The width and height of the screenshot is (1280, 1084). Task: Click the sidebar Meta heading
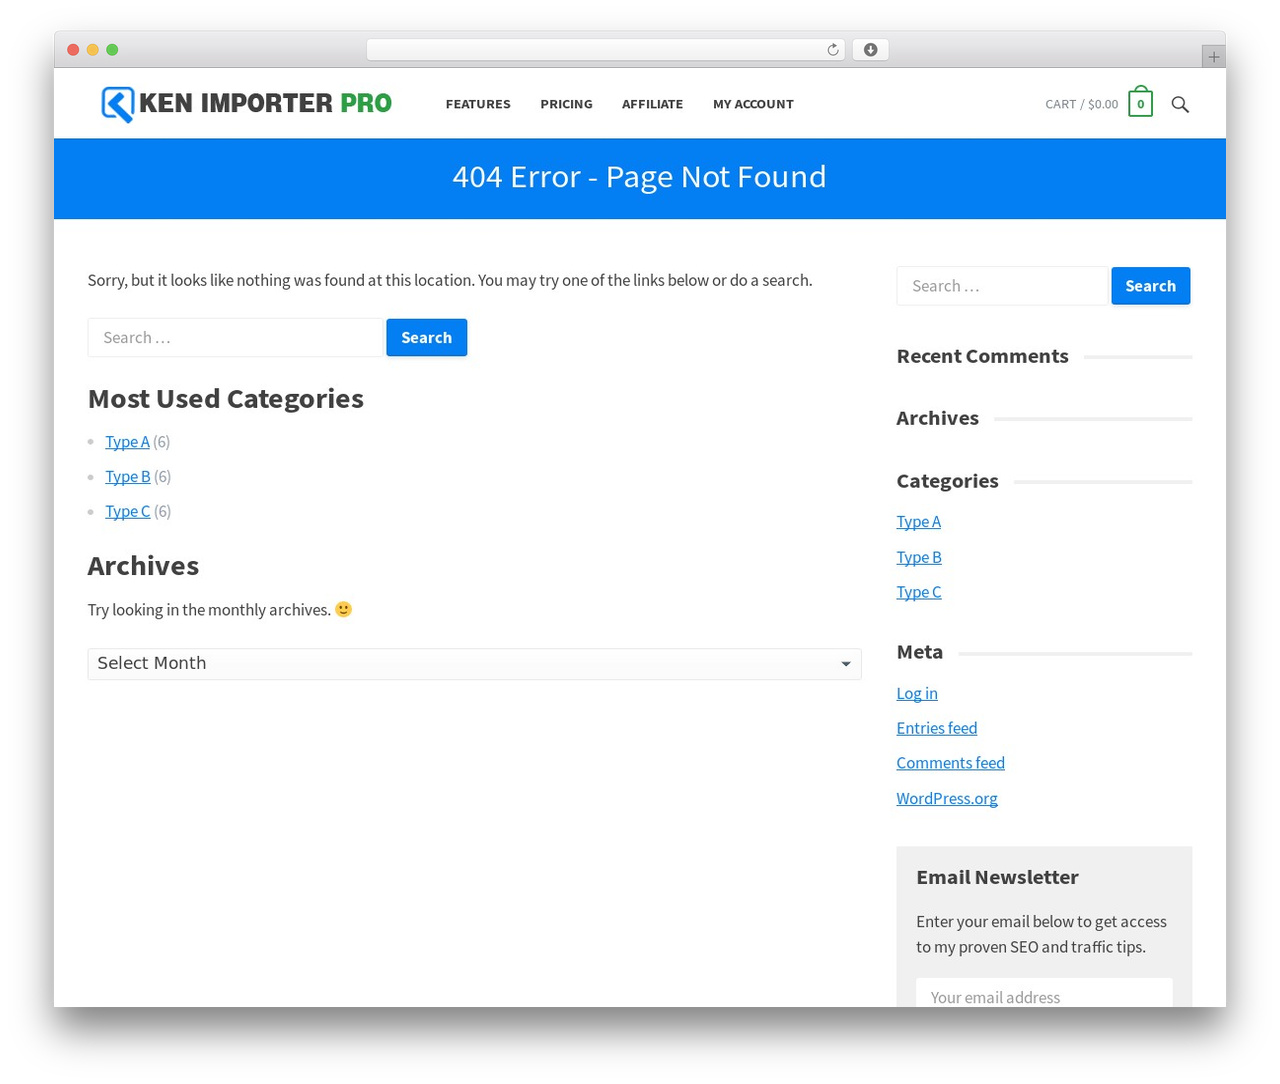click(919, 652)
